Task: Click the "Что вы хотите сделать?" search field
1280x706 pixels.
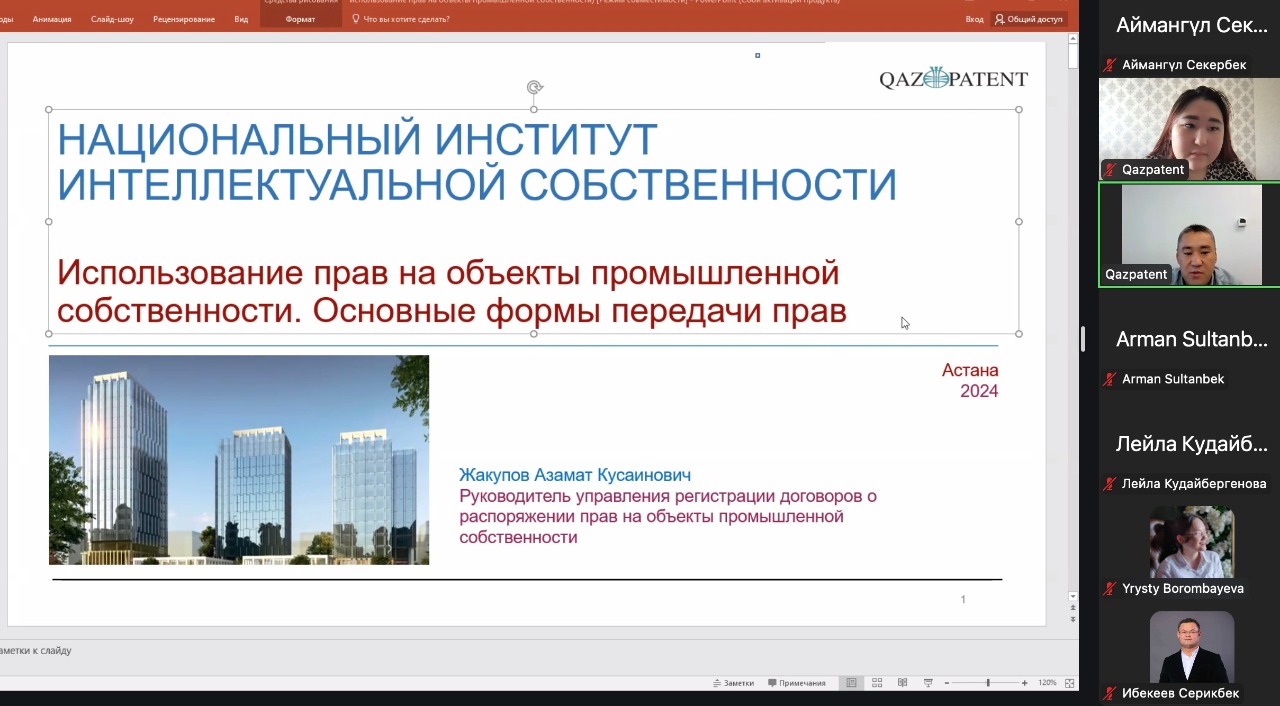Action: click(405, 19)
